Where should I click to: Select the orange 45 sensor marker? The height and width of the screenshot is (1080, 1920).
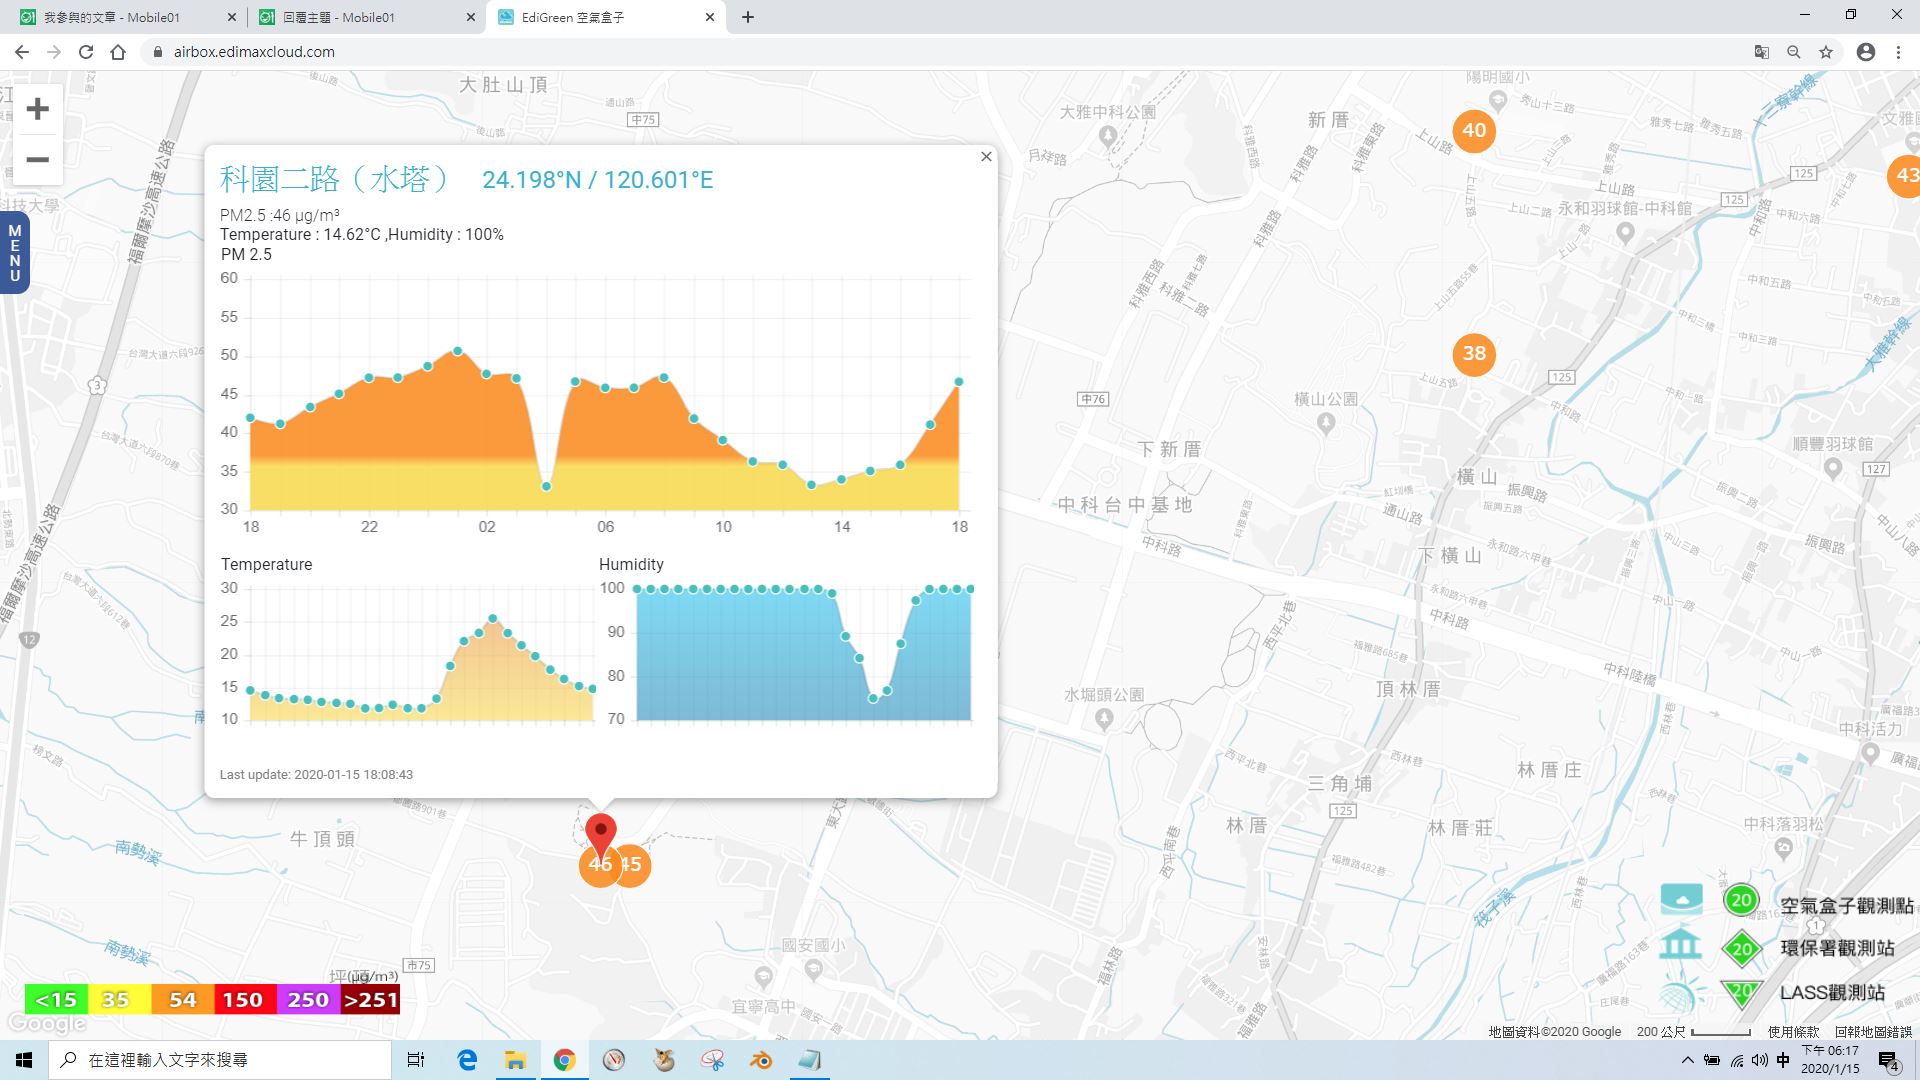634,865
